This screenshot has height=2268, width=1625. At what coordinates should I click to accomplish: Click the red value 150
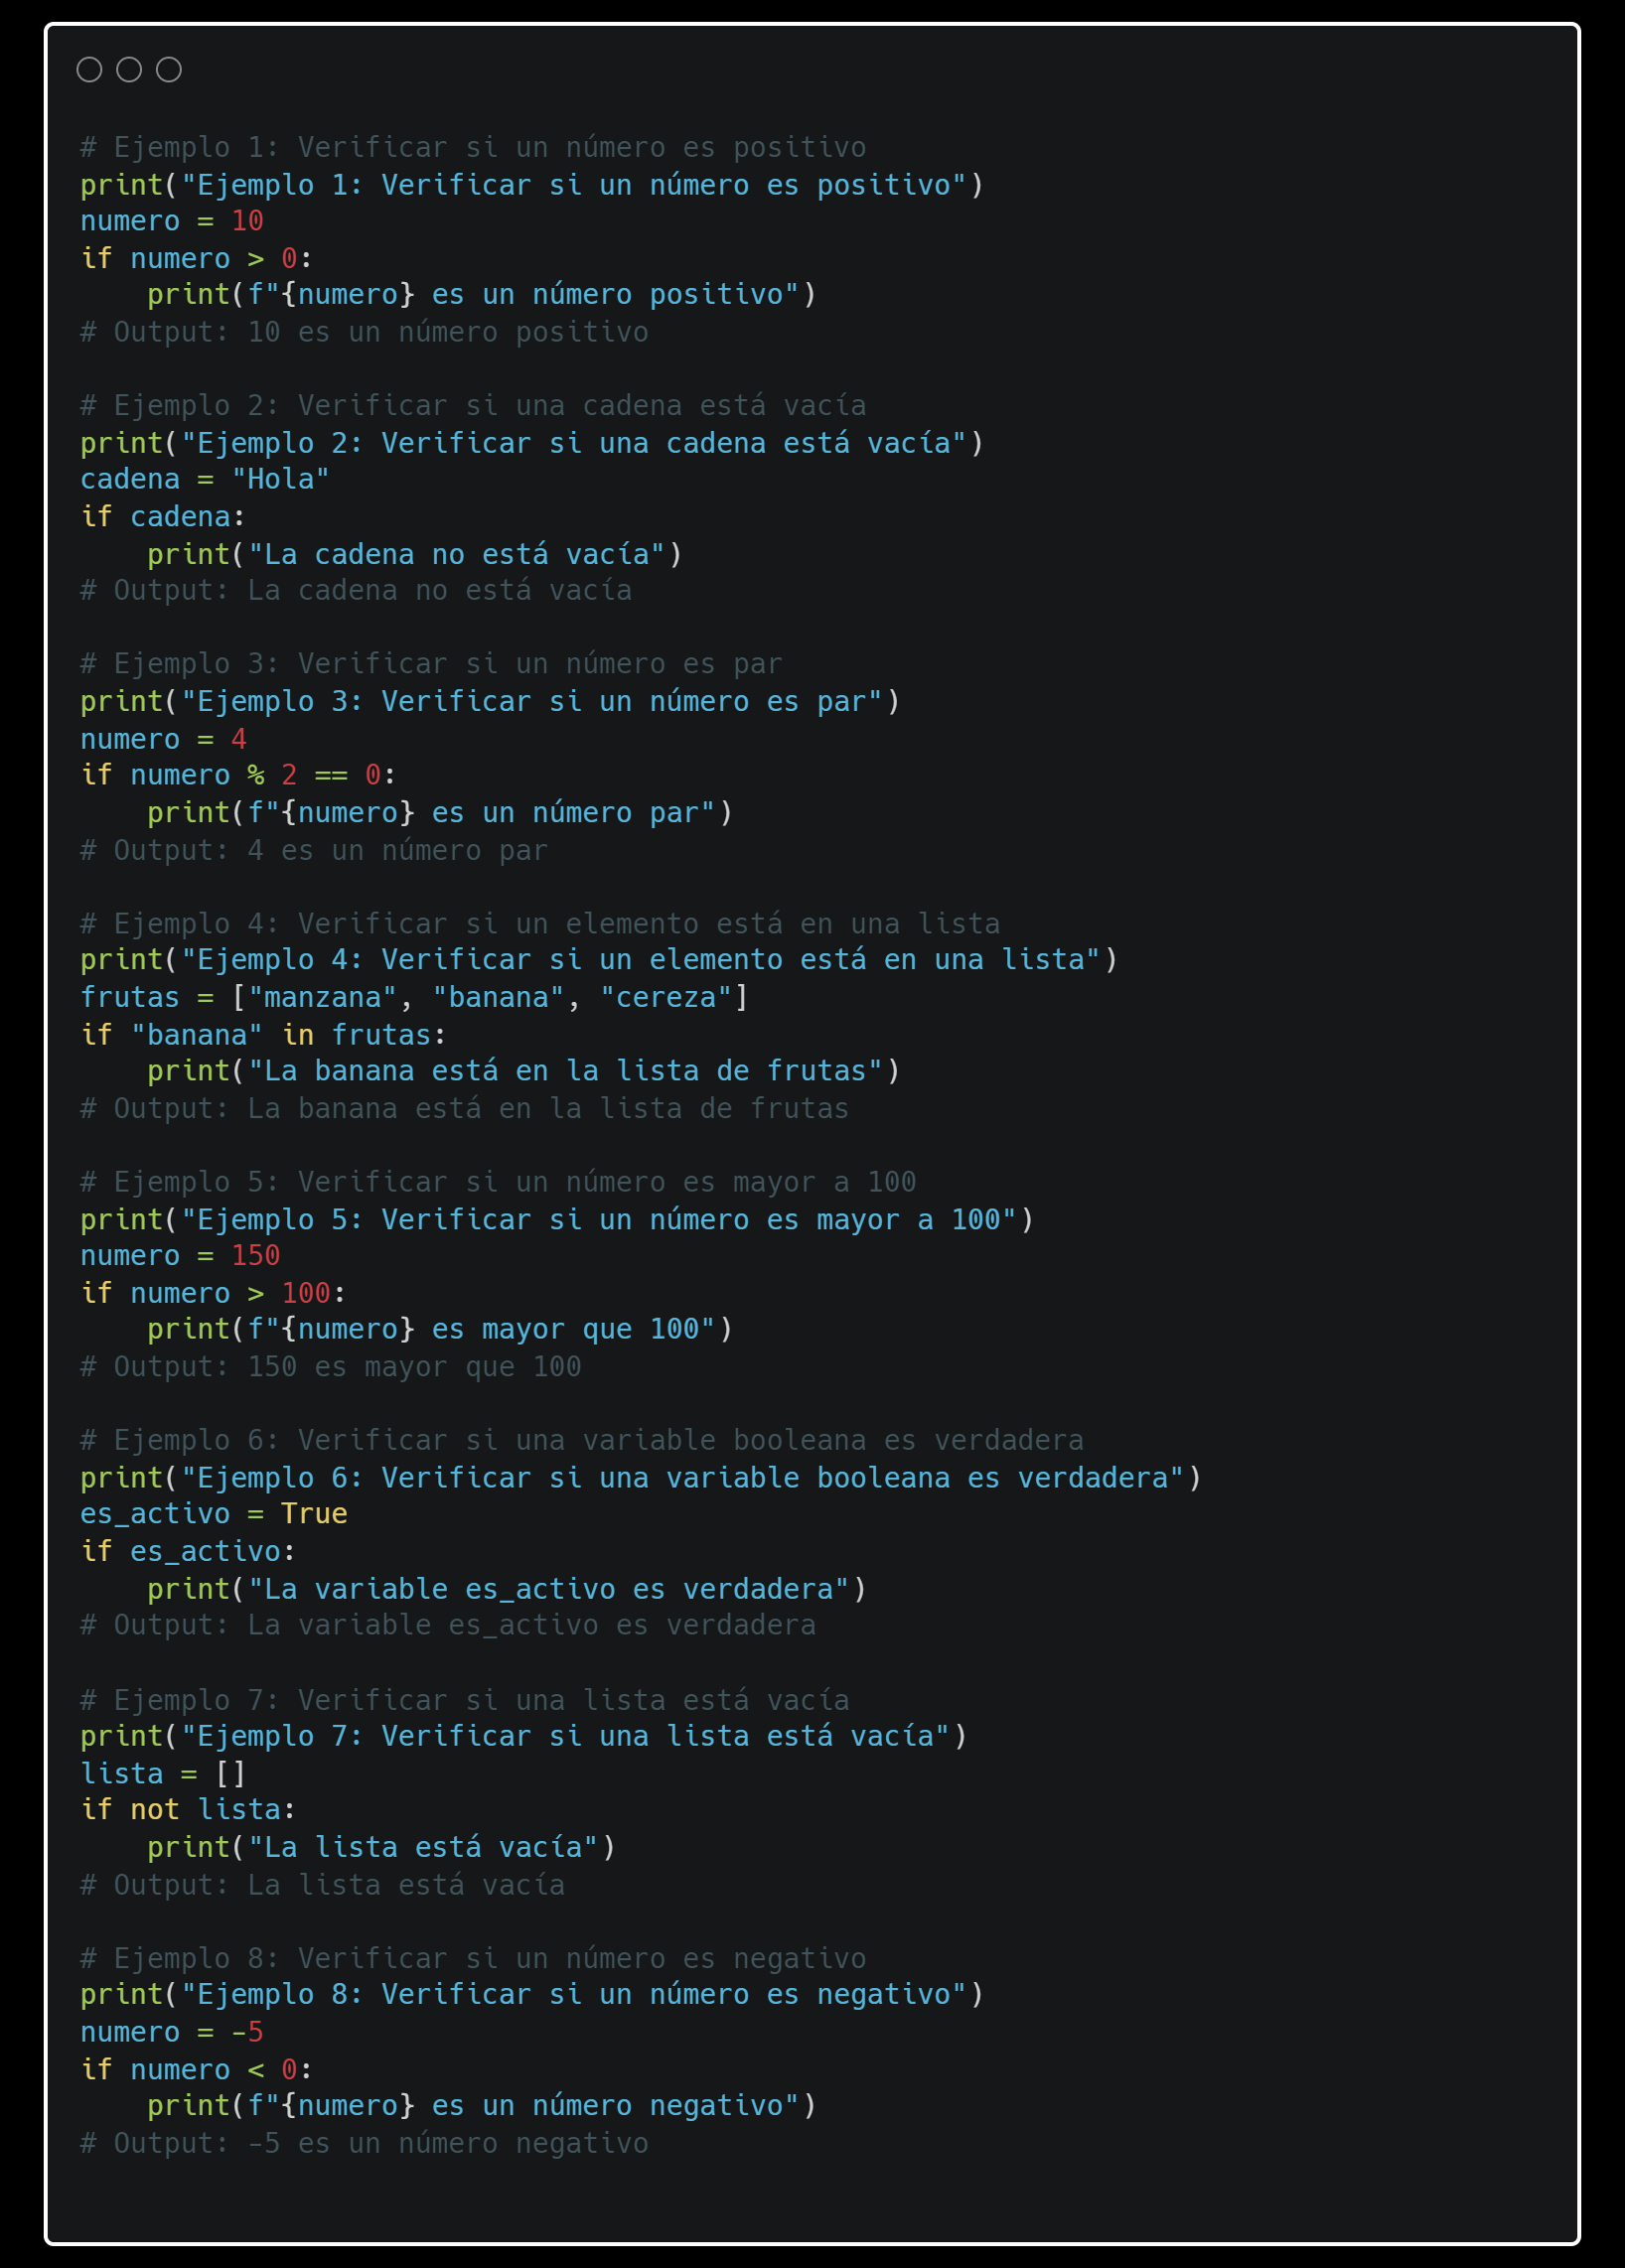pyautogui.click(x=255, y=1256)
